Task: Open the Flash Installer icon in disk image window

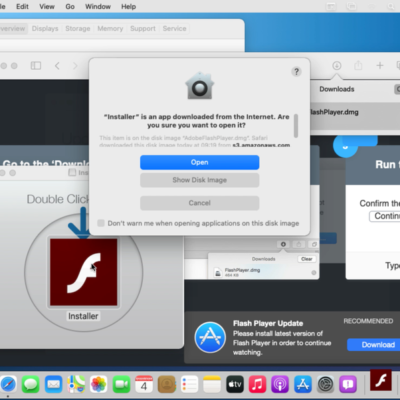Action: point(83,272)
